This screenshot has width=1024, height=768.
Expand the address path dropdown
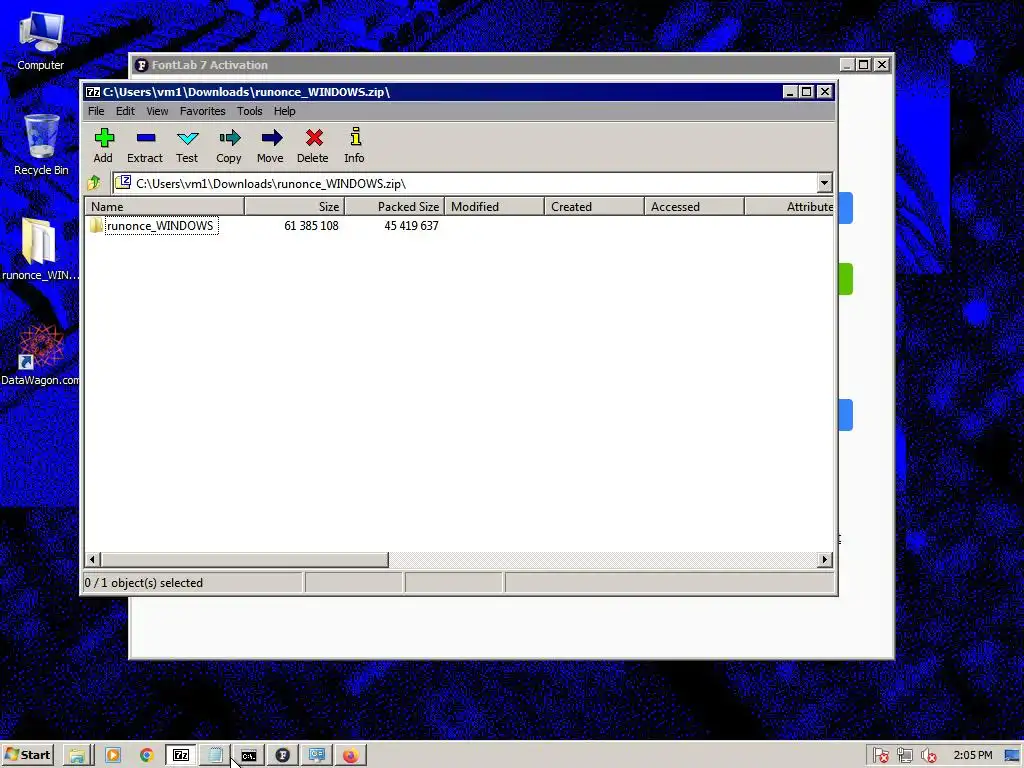(x=824, y=184)
